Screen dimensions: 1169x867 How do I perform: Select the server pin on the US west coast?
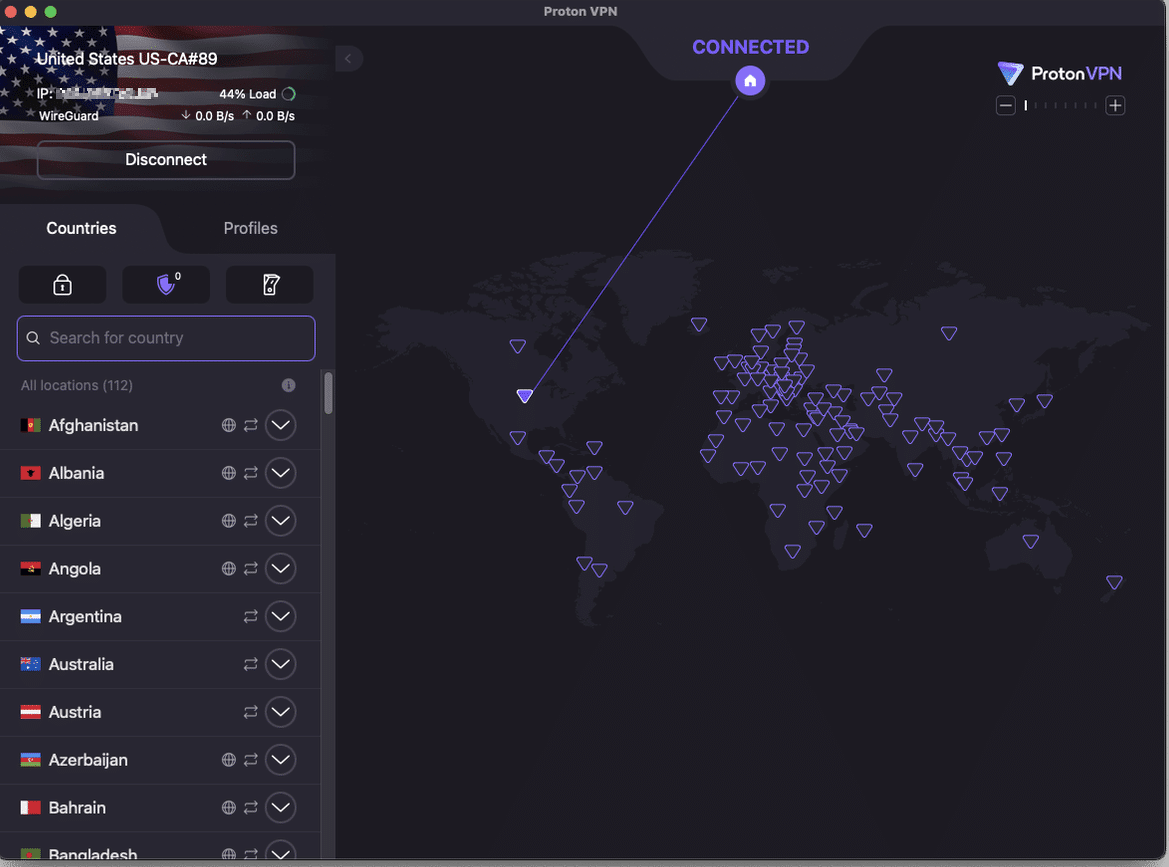click(x=525, y=395)
